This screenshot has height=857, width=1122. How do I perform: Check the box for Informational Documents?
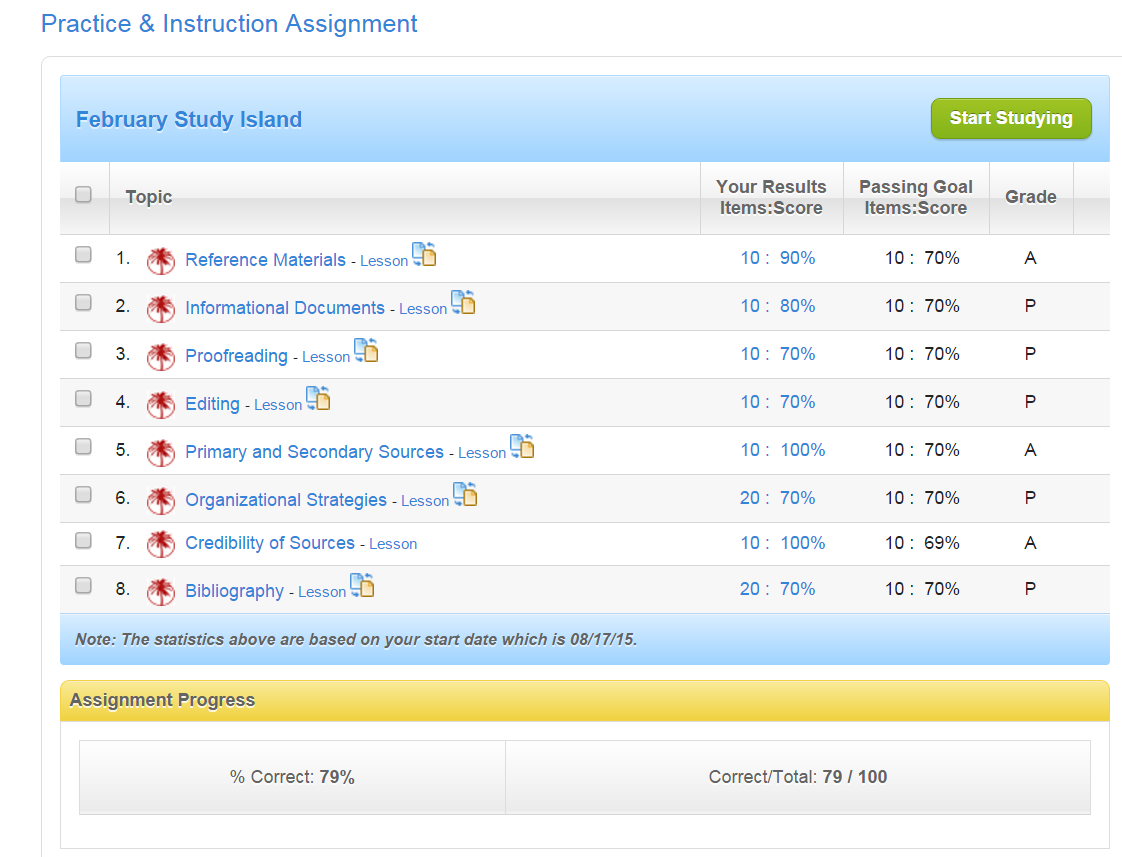pos(84,303)
